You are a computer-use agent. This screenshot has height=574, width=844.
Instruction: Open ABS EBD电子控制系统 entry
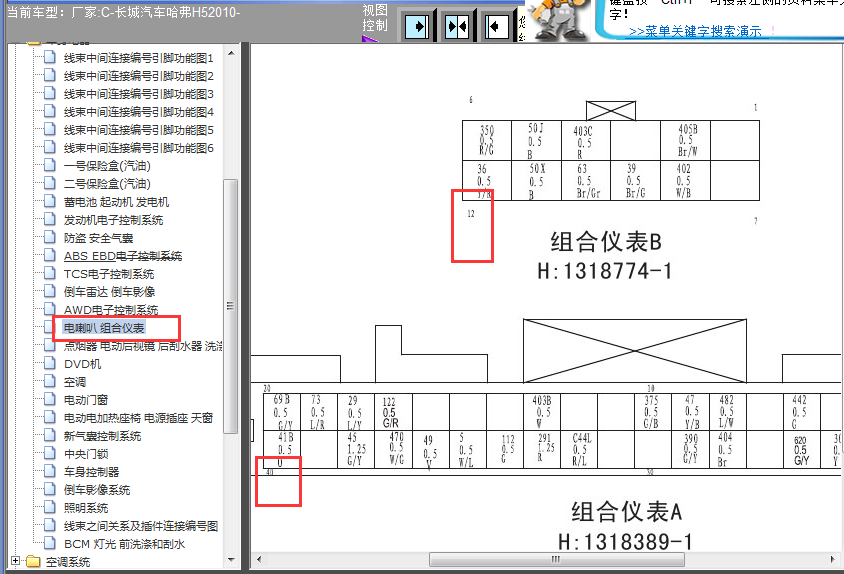tap(123, 256)
